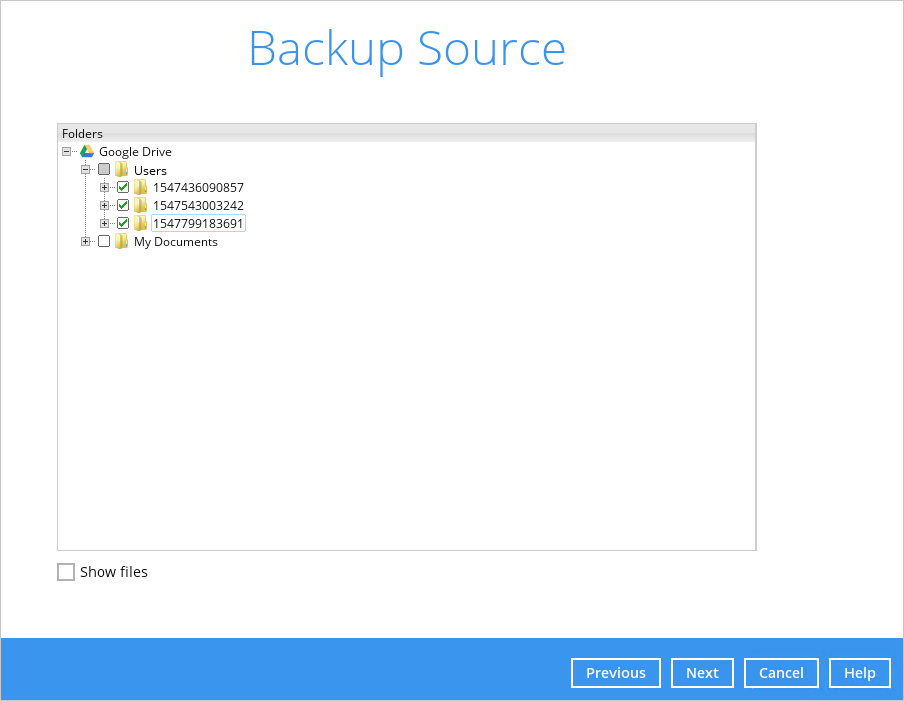Select the Google Drive label
The height and width of the screenshot is (701, 904).
tap(135, 152)
